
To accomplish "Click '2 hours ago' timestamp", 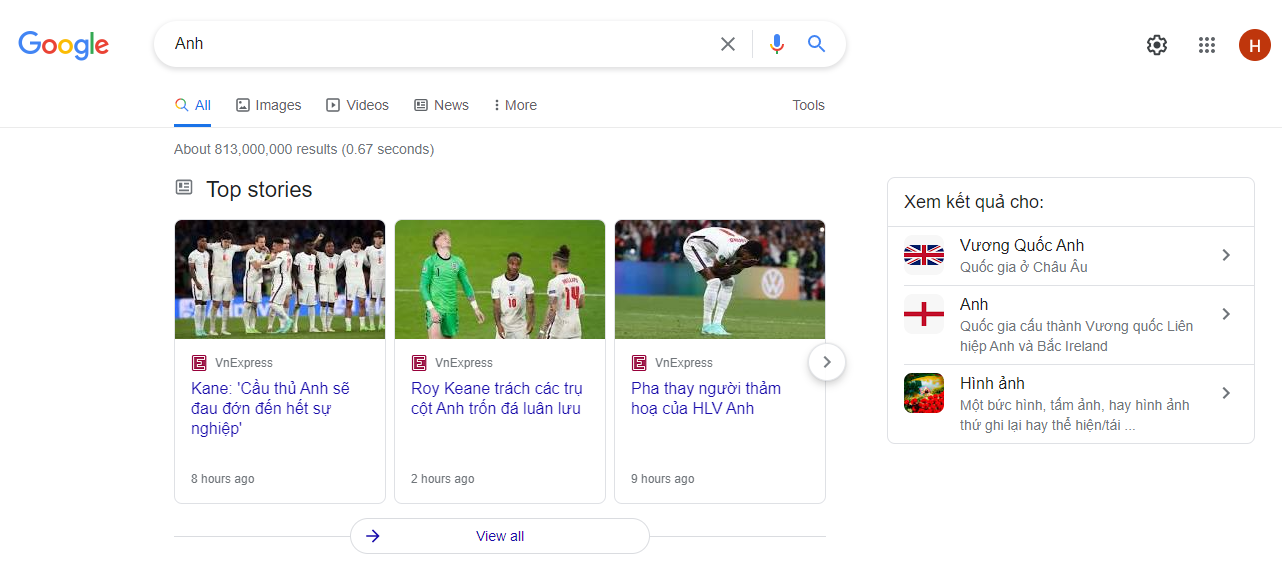I will click(442, 479).
